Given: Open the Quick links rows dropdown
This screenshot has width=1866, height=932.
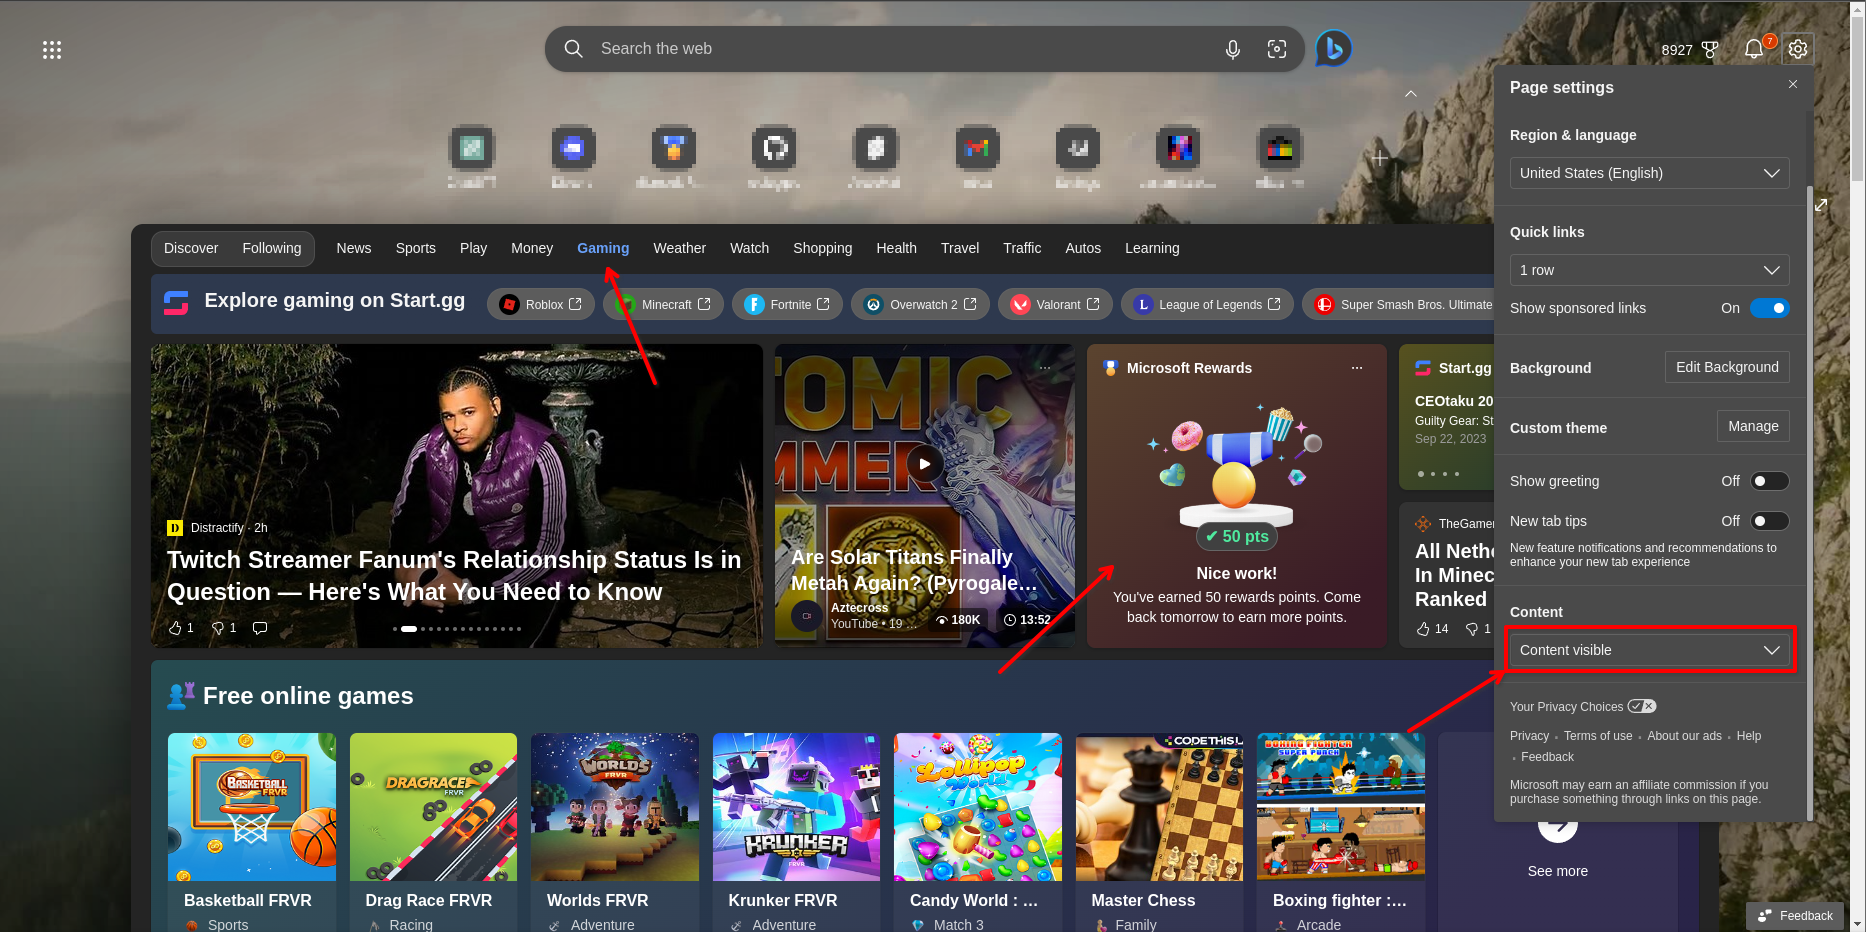Looking at the screenshot, I should (x=1648, y=269).
